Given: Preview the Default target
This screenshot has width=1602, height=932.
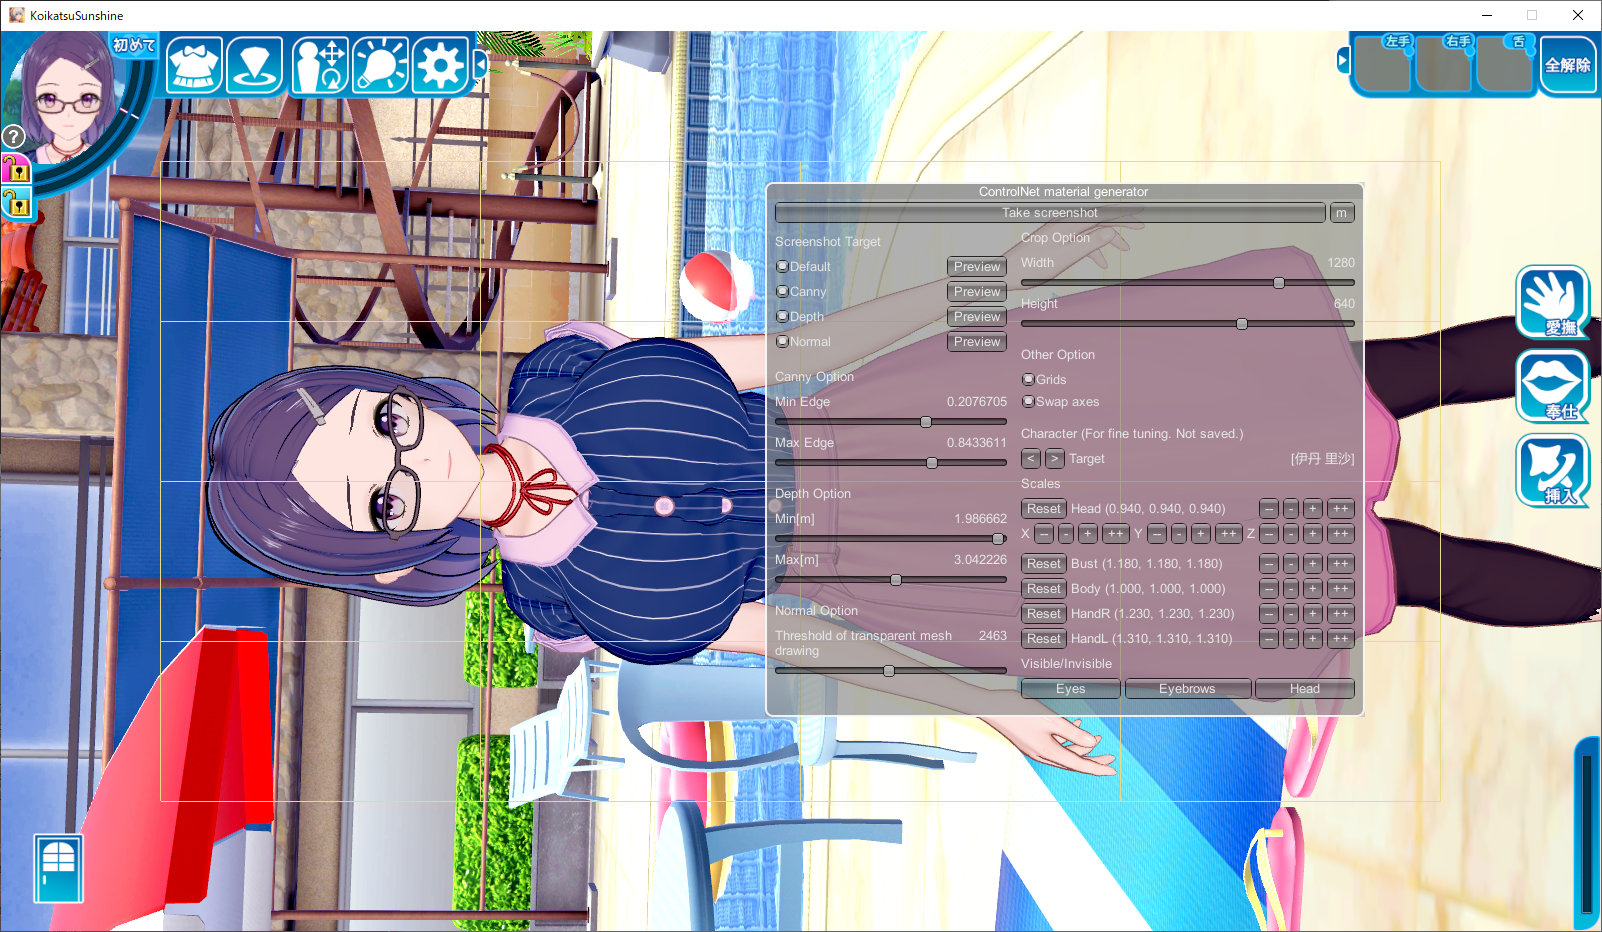Looking at the screenshot, I should click(x=977, y=267).
